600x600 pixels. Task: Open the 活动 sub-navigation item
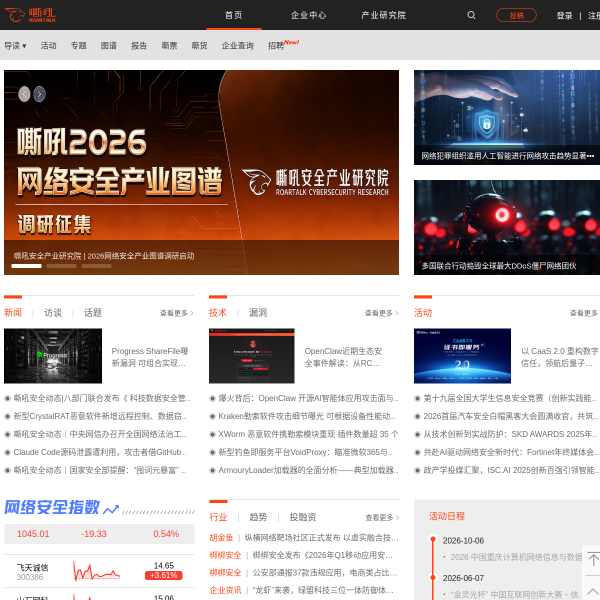pyautogui.click(x=49, y=46)
